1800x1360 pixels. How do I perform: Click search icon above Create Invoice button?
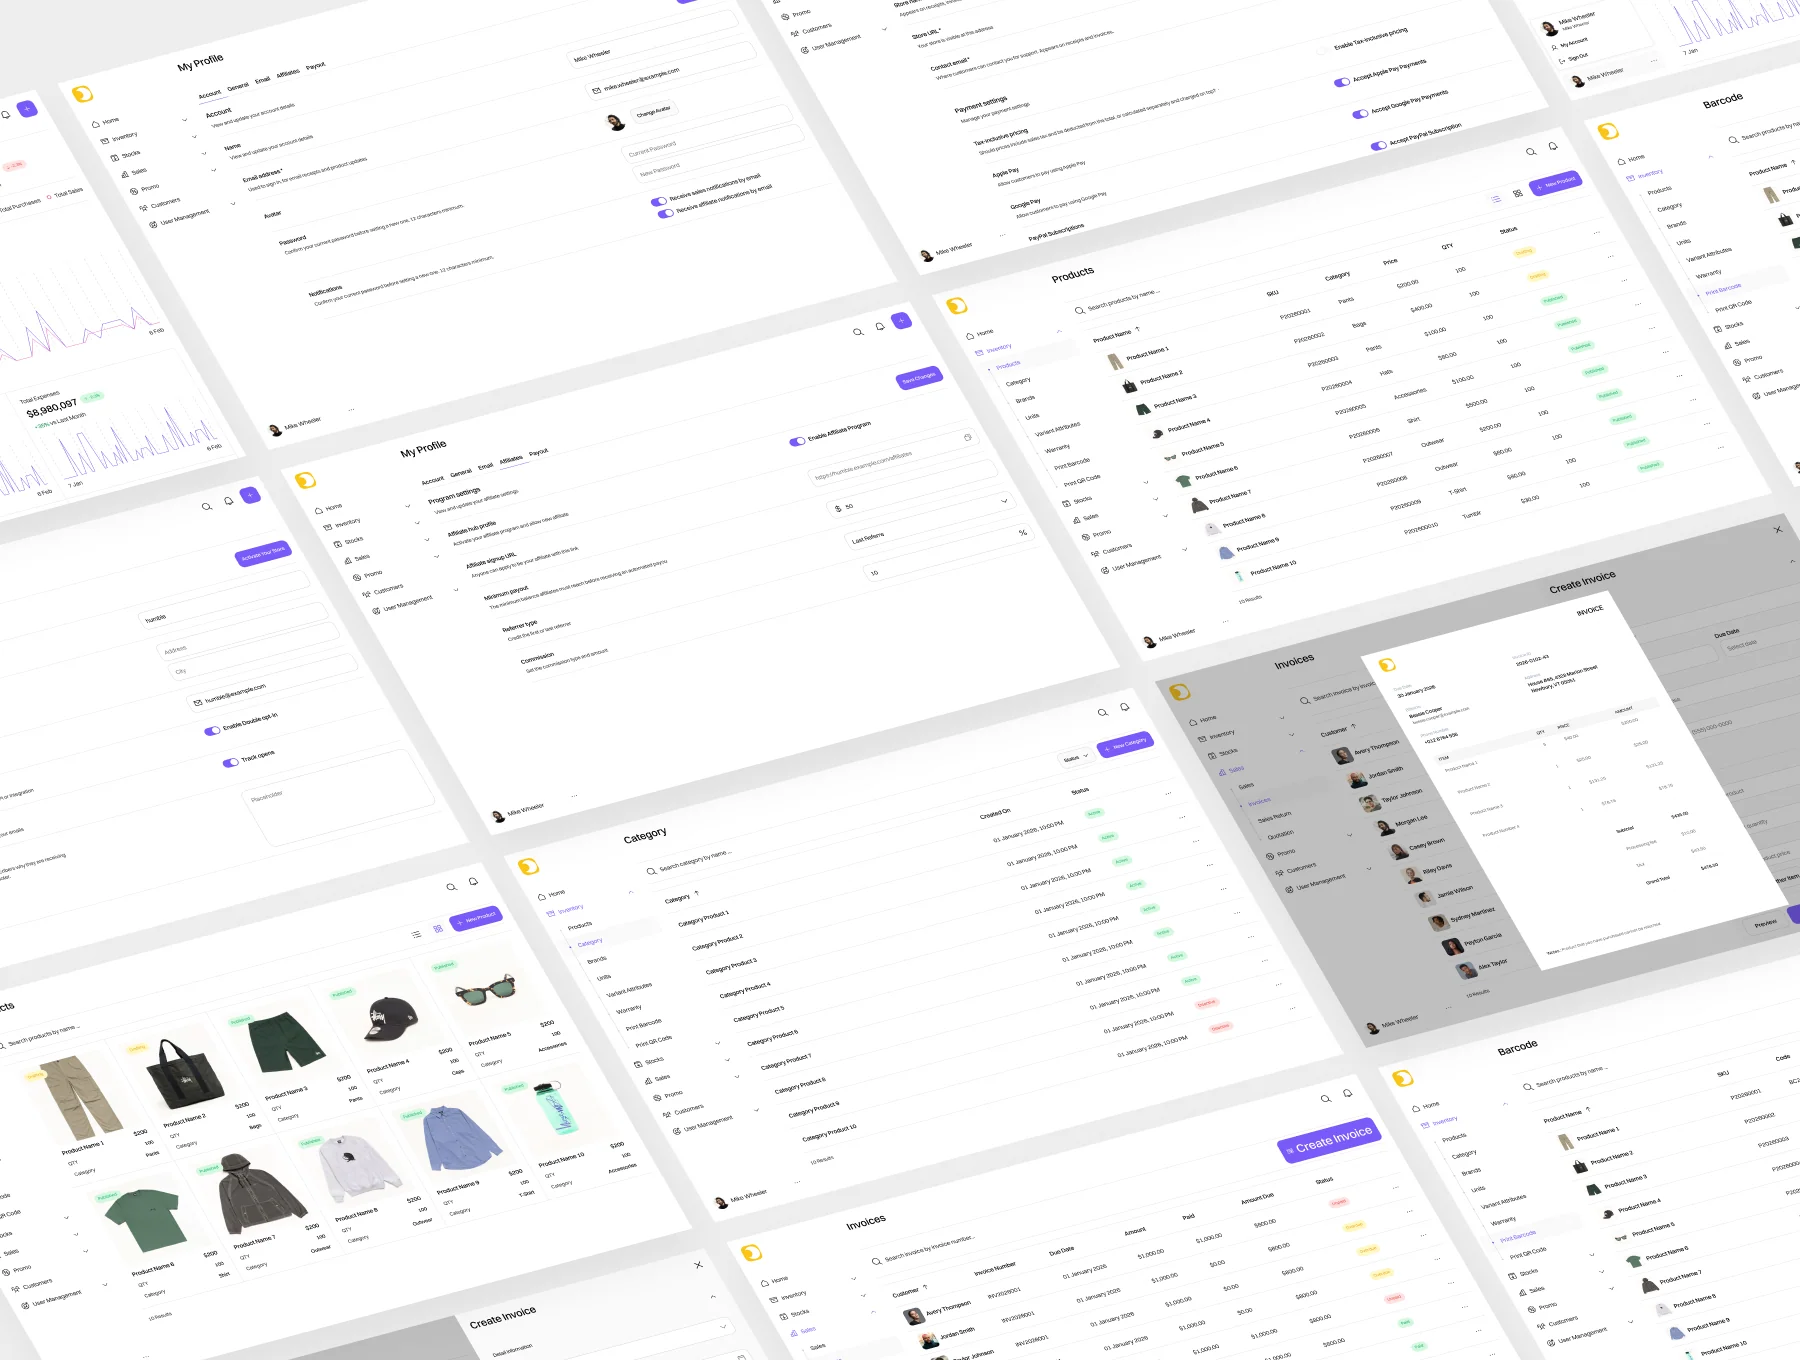(x=1326, y=1098)
